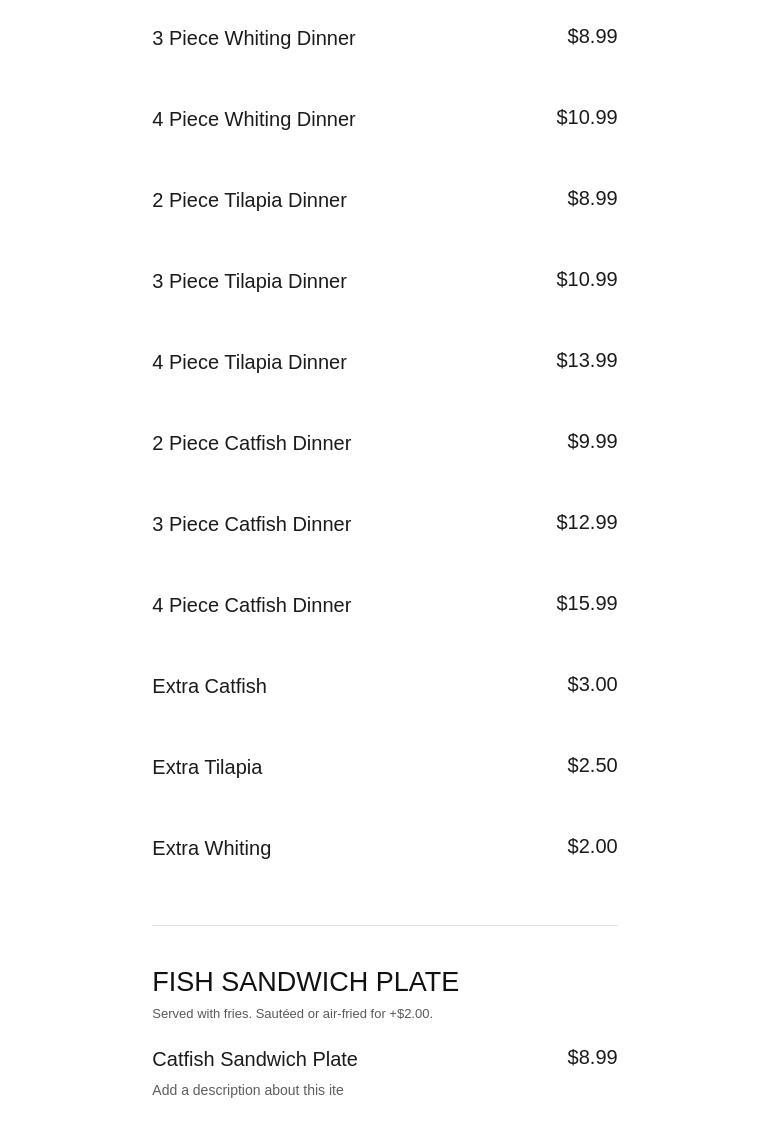Click the 2 Piece Catfish Dinner name
This screenshot has height=1136, width=770.
pyautogui.click(x=251, y=443)
